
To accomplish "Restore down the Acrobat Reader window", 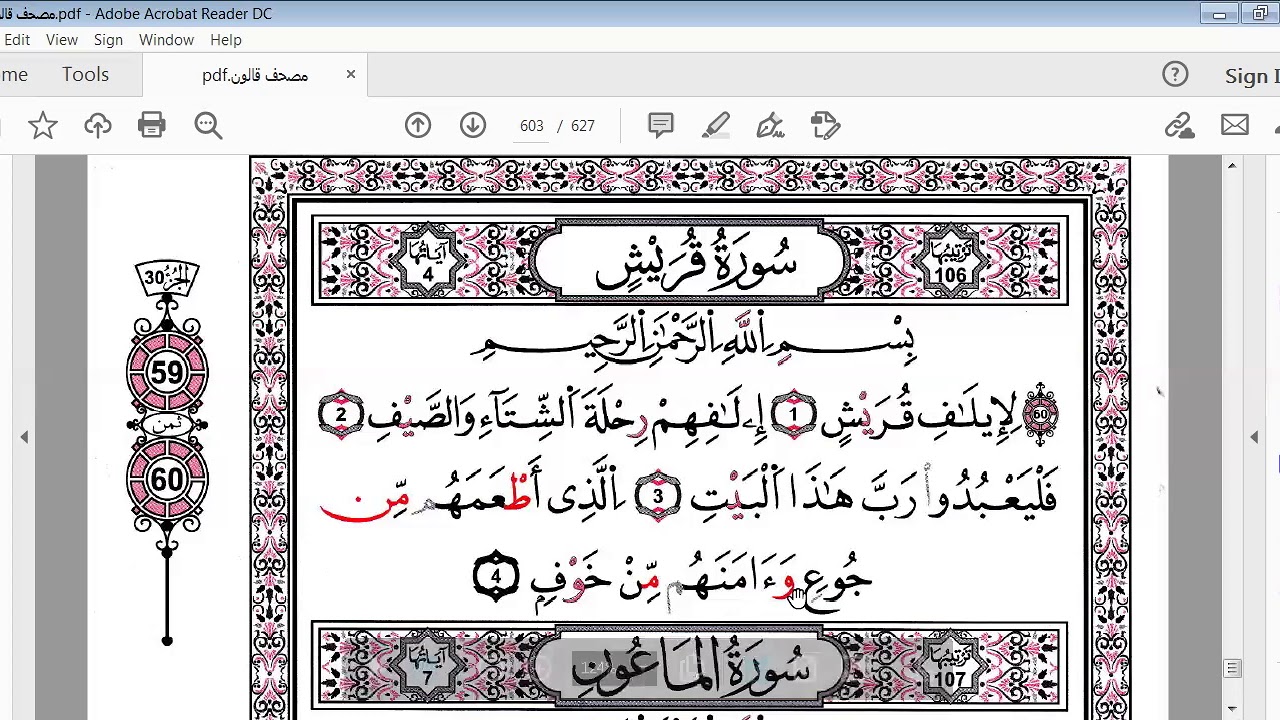I will tap(1259, 14).
